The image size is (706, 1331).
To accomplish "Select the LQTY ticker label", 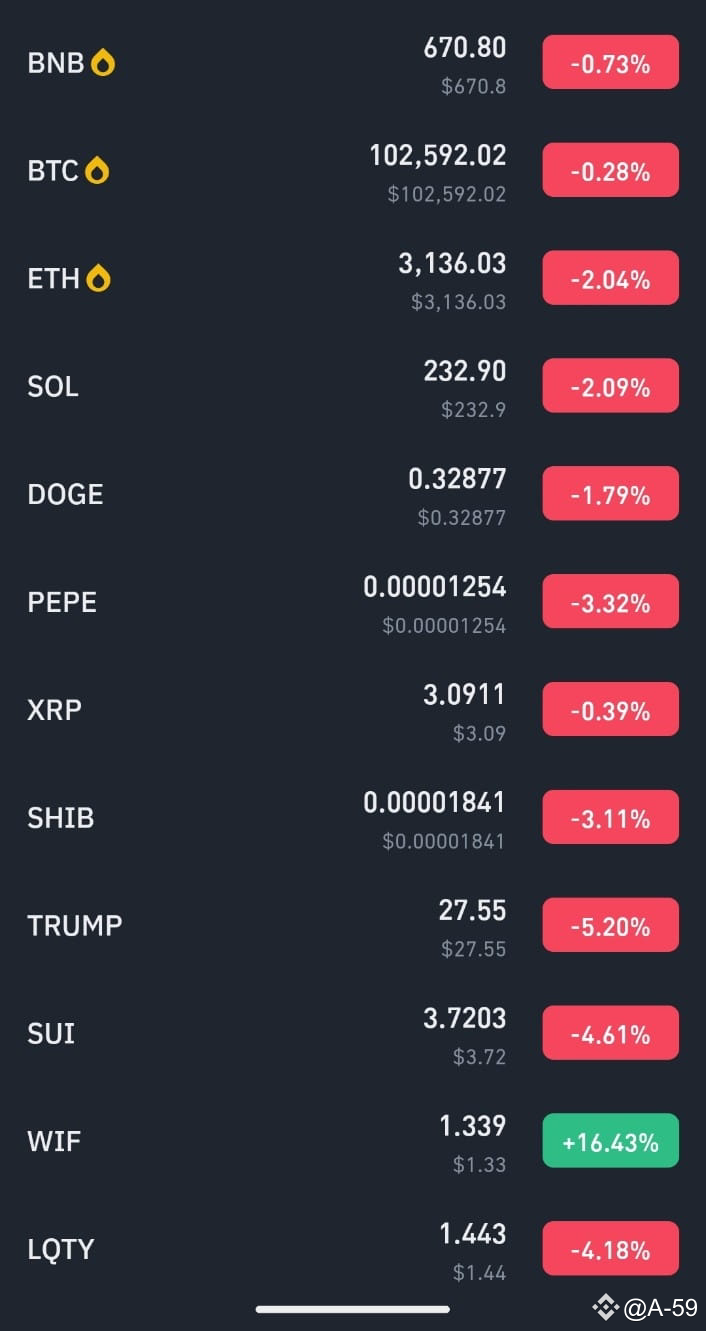I will coord(59,1248).
